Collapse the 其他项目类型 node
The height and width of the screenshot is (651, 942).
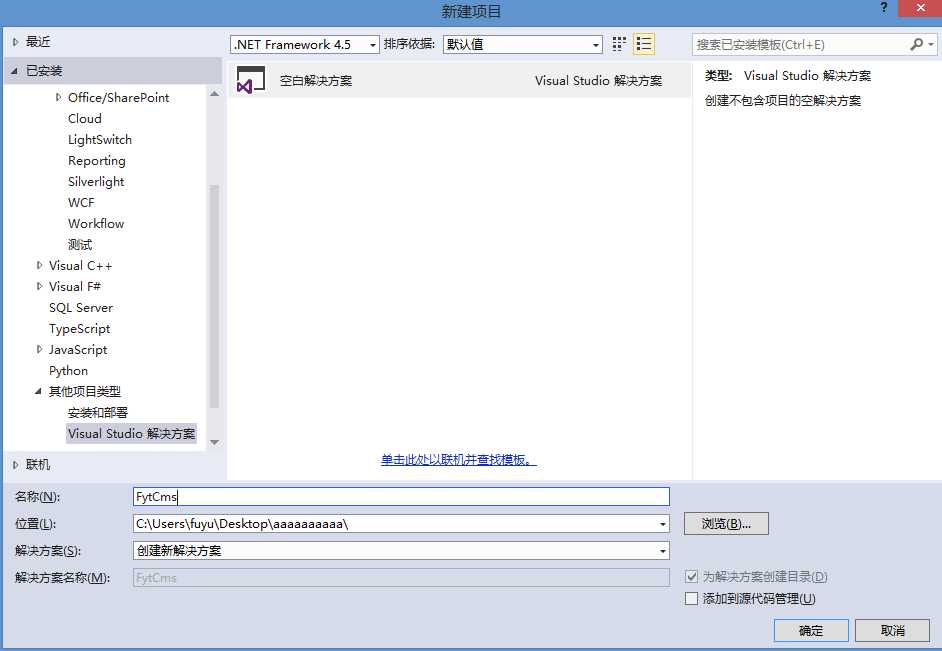point(38,392)
